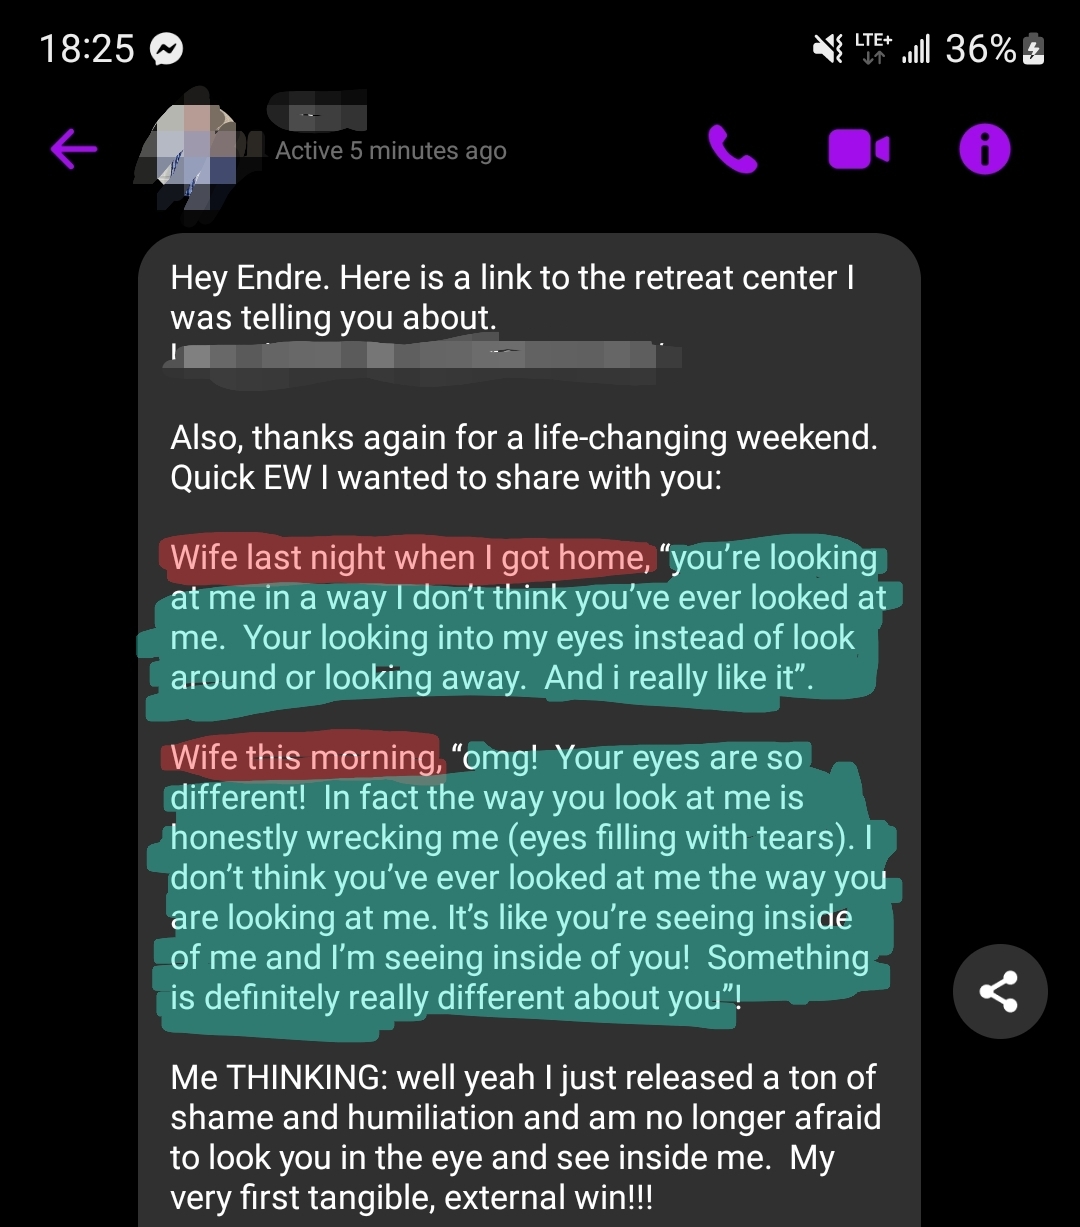Tap the 18:25 clock in status bar
Image resolution: width=1080 pixels, height=1227 pixels.
[87, 49]
